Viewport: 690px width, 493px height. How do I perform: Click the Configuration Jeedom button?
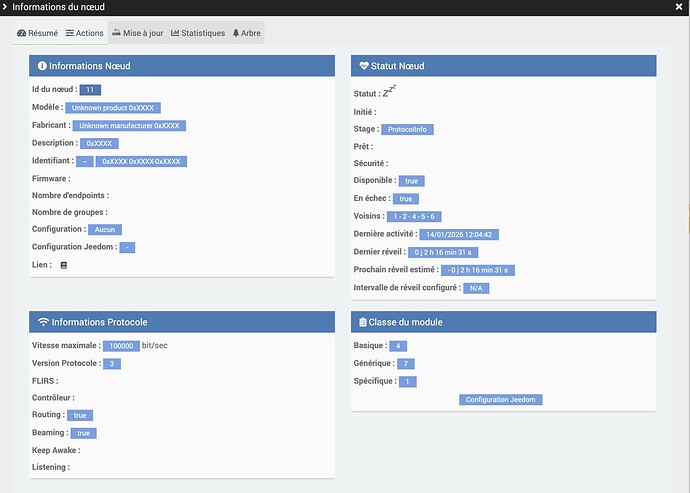click(x=500, y=400)
